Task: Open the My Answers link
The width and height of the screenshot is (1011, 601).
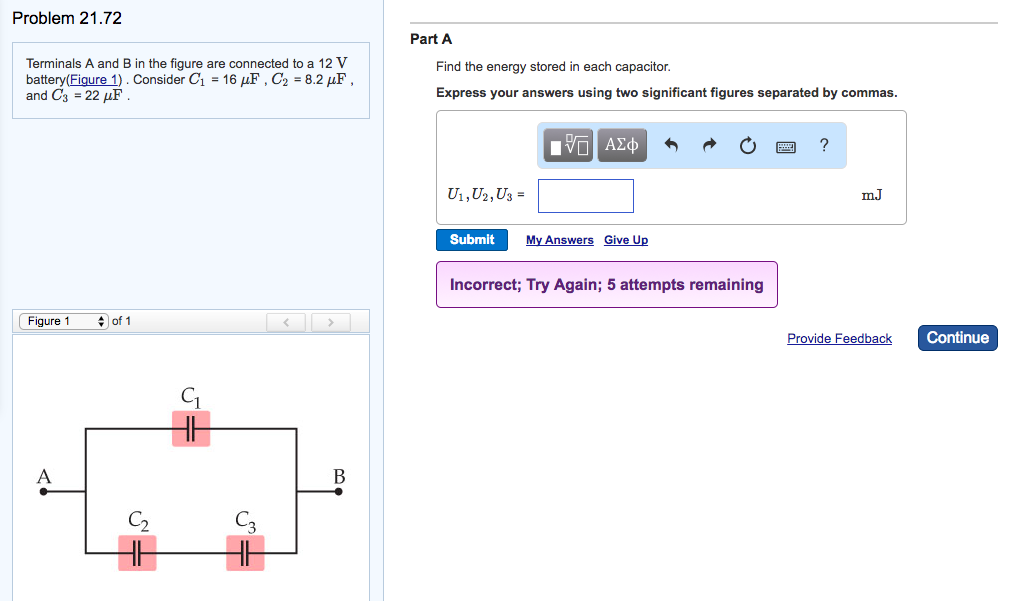Action: 559,240
